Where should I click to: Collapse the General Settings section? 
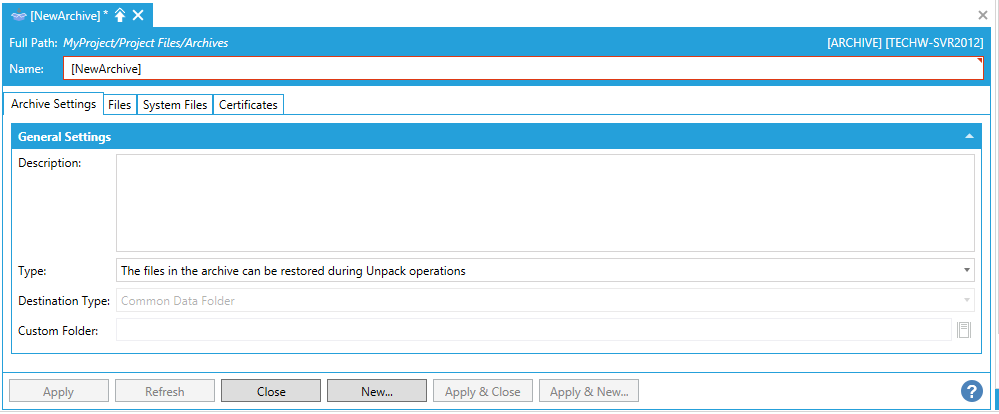(x=968, y=136)
